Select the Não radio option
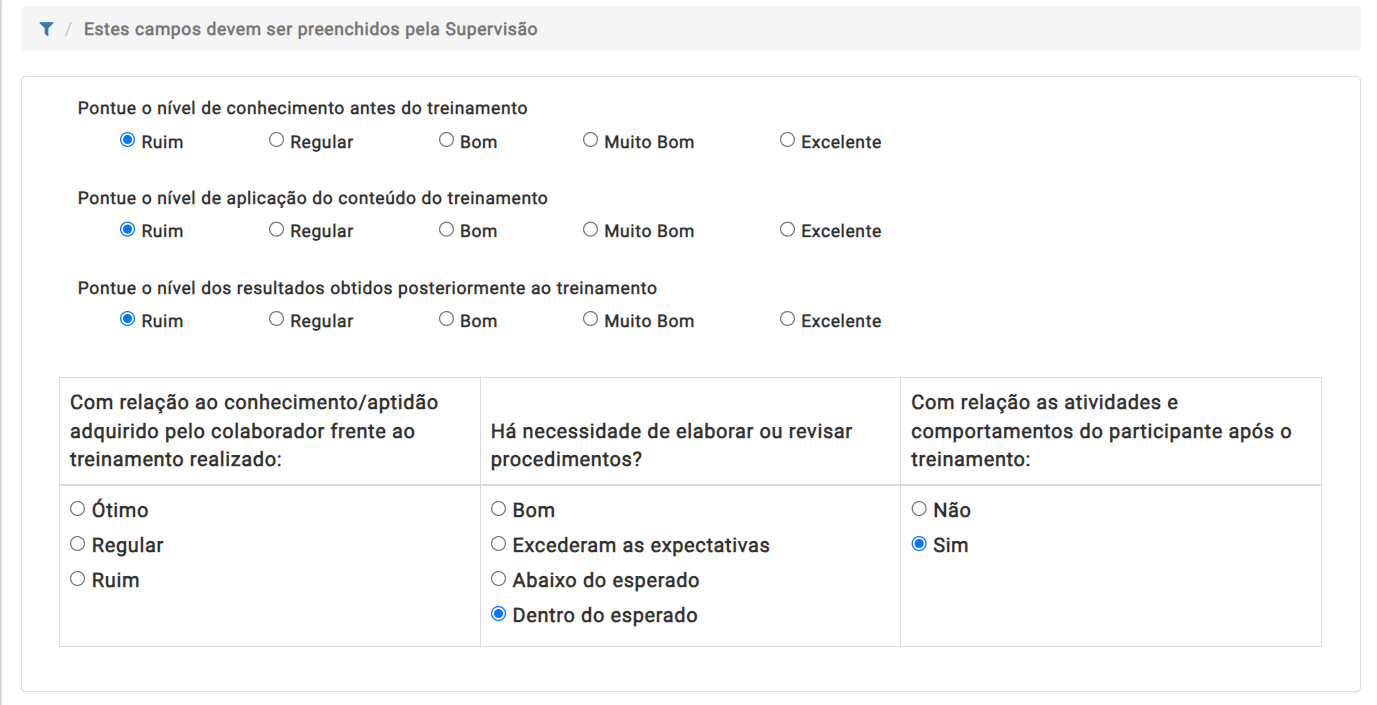Screen dimensions: 1377x705 (x=920, y=509)
